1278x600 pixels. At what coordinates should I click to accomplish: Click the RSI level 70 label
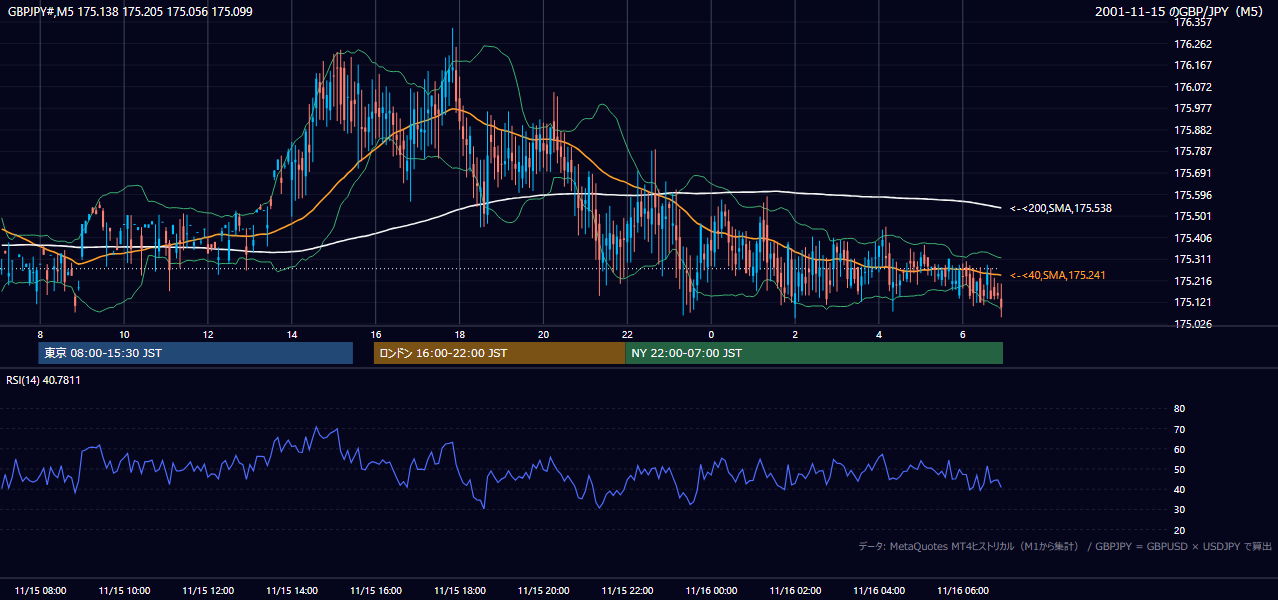click(1179, 429)
